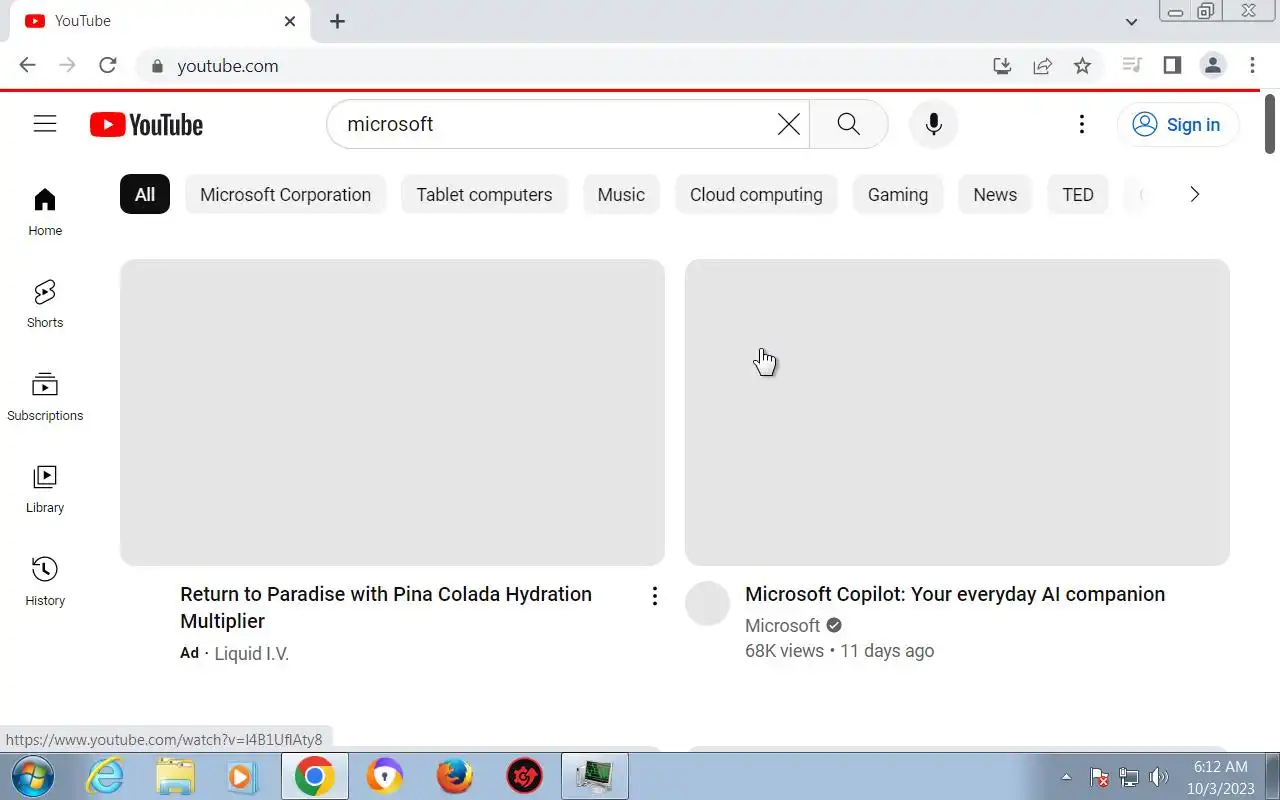Start voice search with the microphone
This screenshot has width=1280, height=800.
(934, 124)
